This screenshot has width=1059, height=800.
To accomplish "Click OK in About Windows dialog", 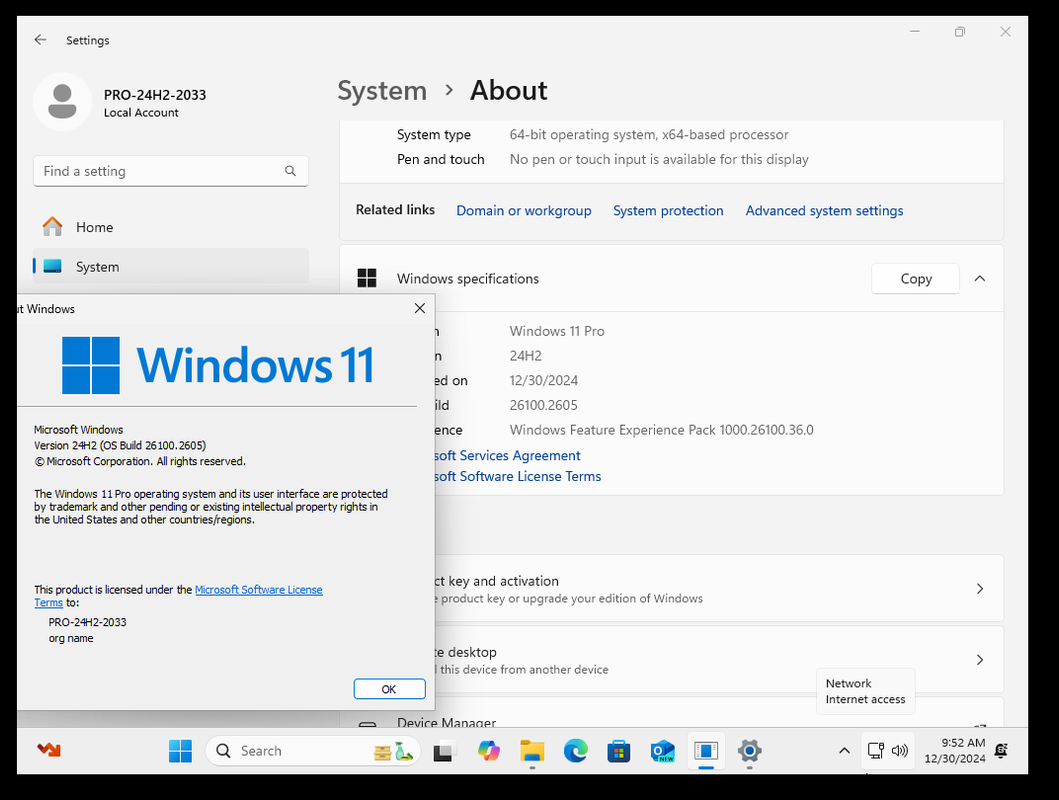I will (x=389, y=689).
